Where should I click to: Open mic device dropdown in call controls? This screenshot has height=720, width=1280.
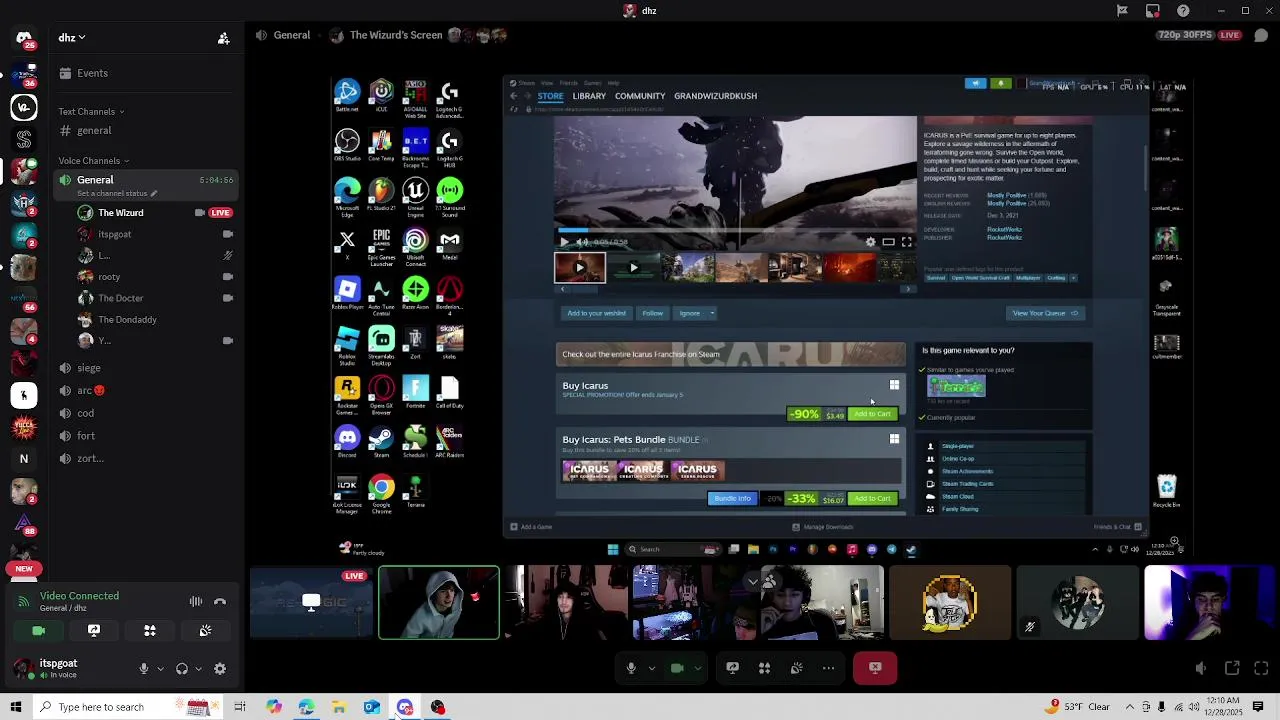pyautogui.click(x=652, y=668)
